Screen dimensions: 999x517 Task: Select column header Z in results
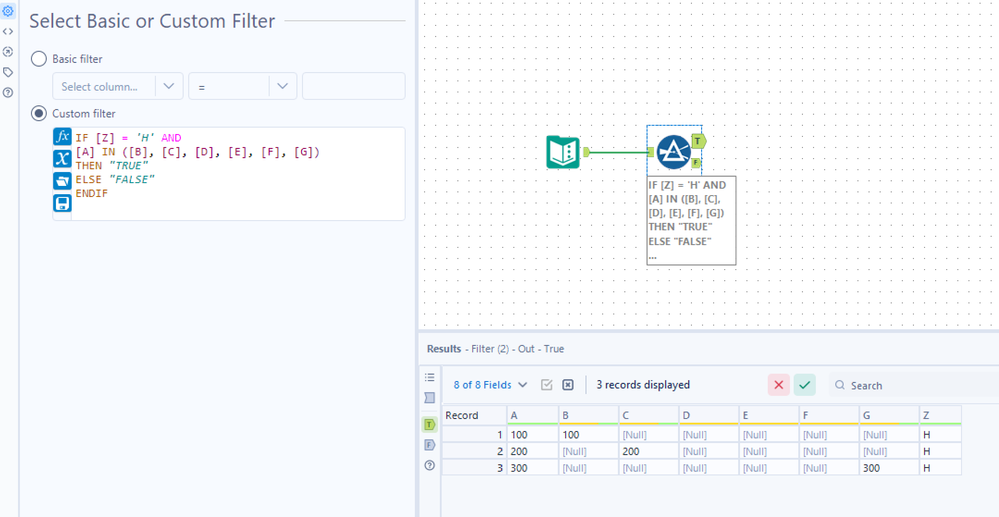pos(940,416)
